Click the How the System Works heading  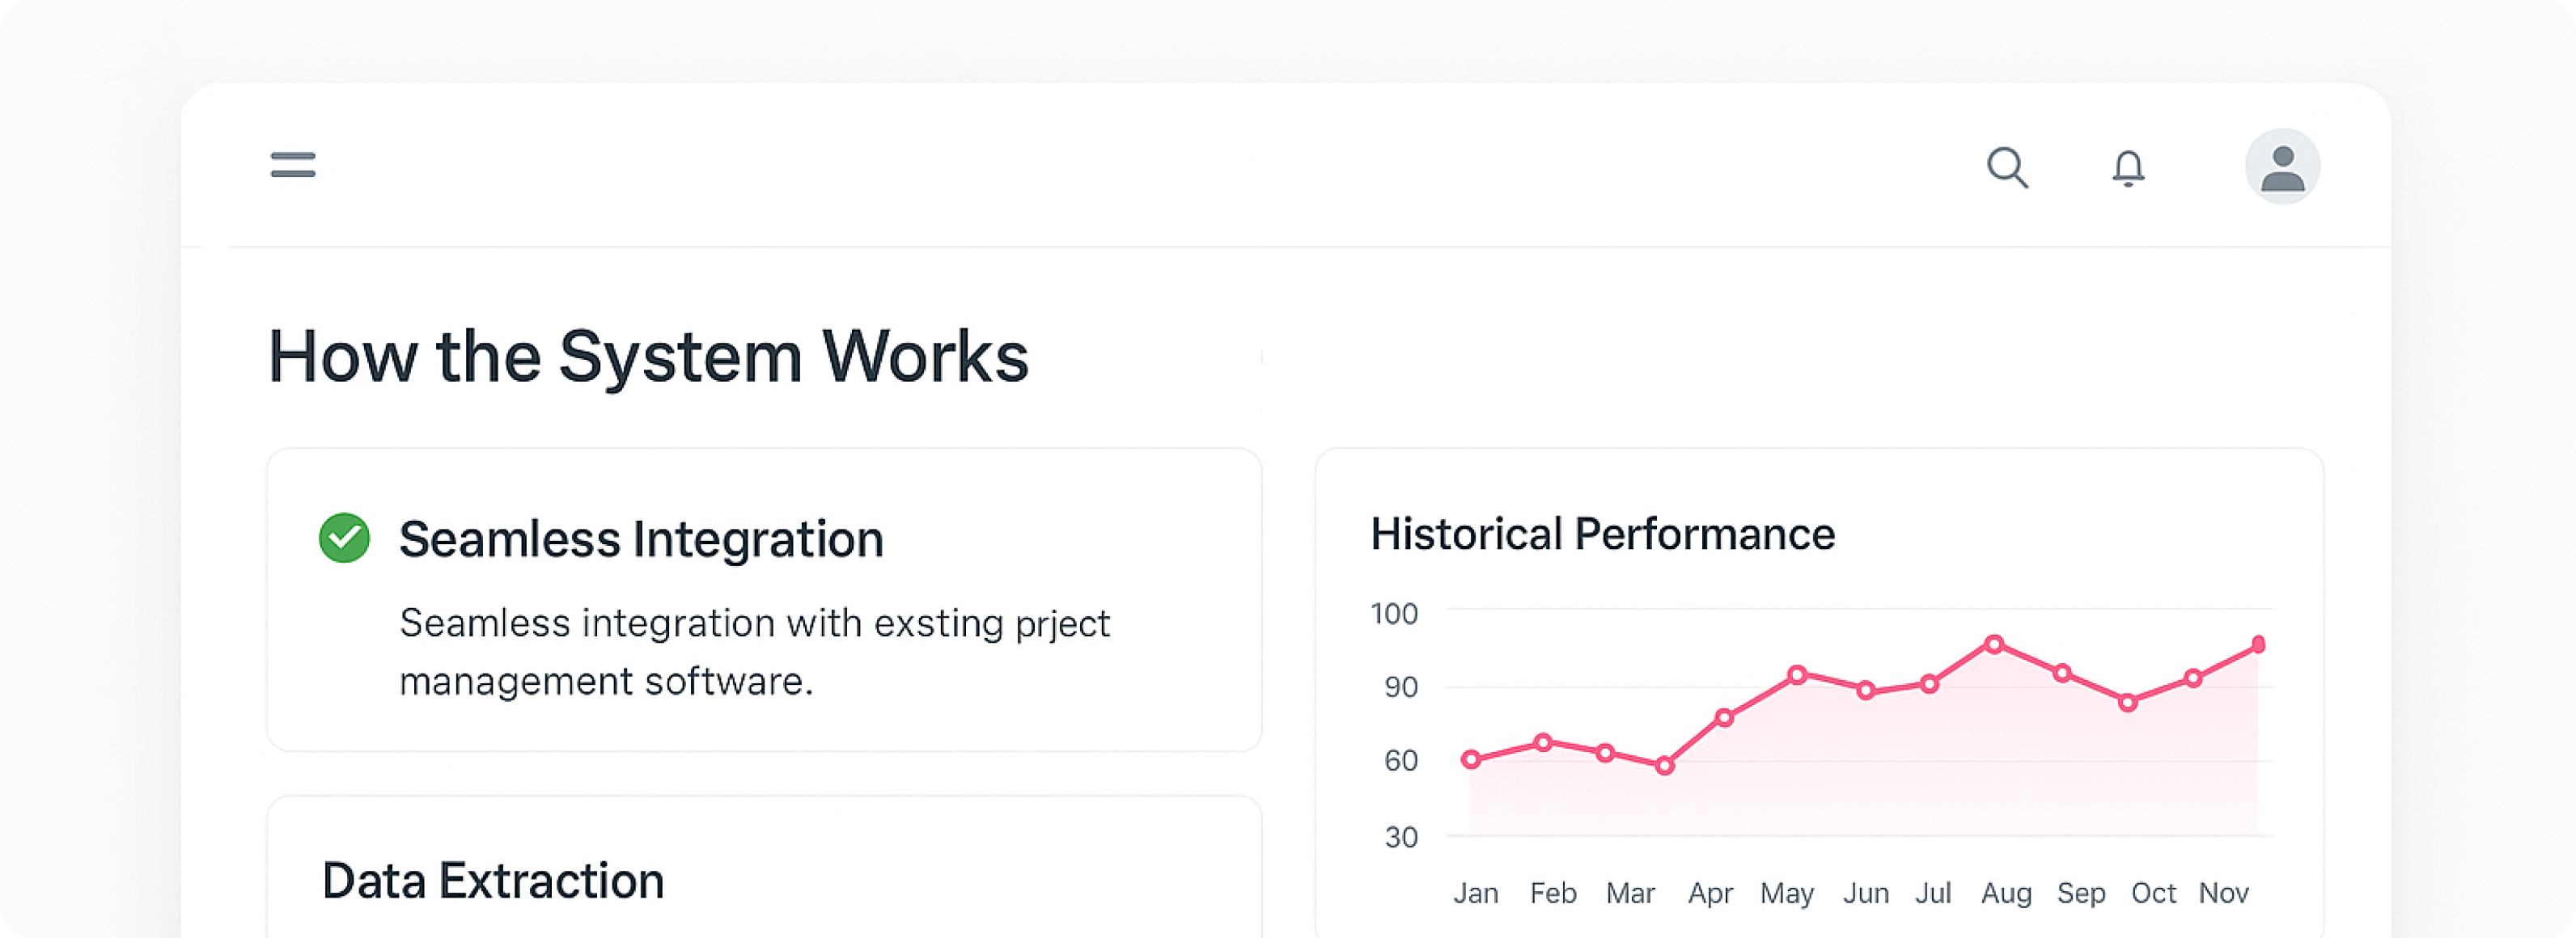point(648,356)
